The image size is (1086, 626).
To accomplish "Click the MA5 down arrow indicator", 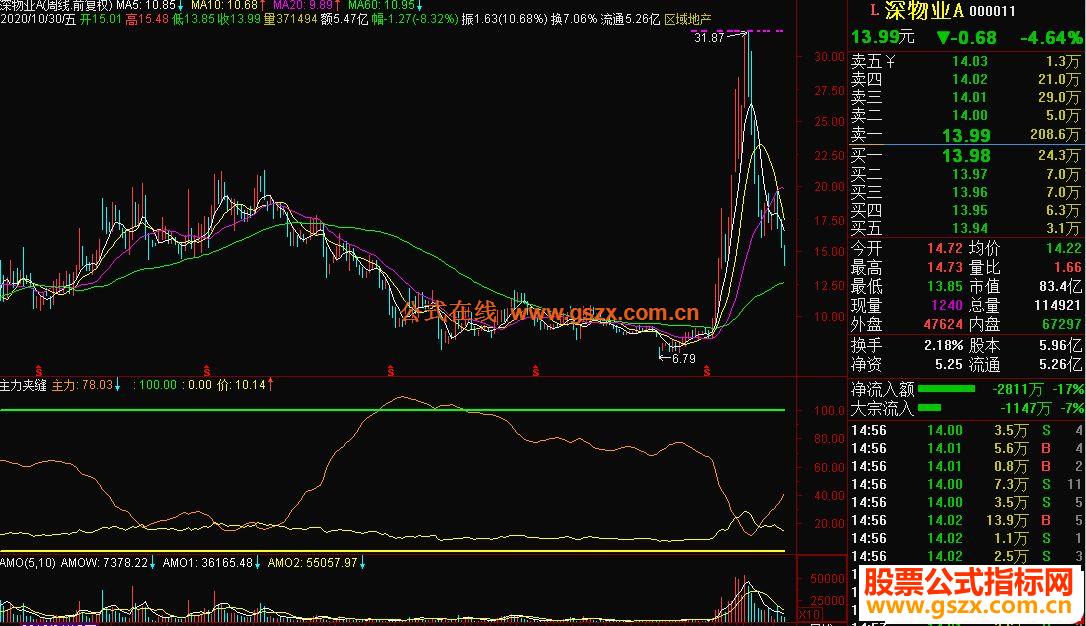I will (180, 6).
